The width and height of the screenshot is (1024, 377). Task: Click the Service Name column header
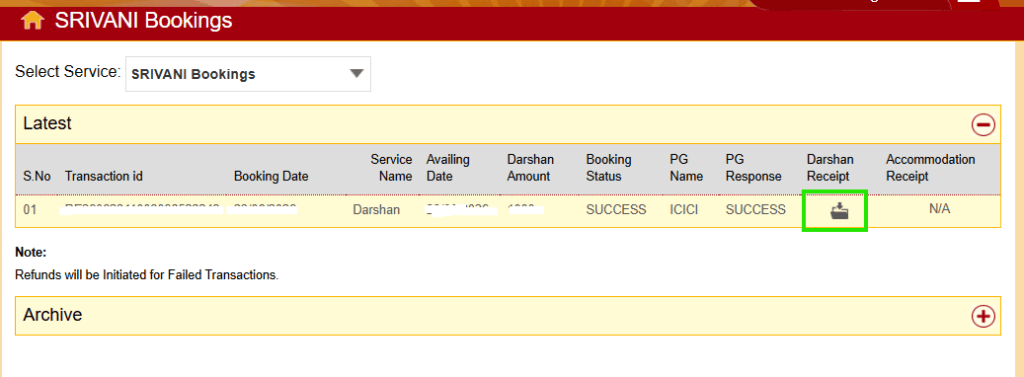[391, 168]
